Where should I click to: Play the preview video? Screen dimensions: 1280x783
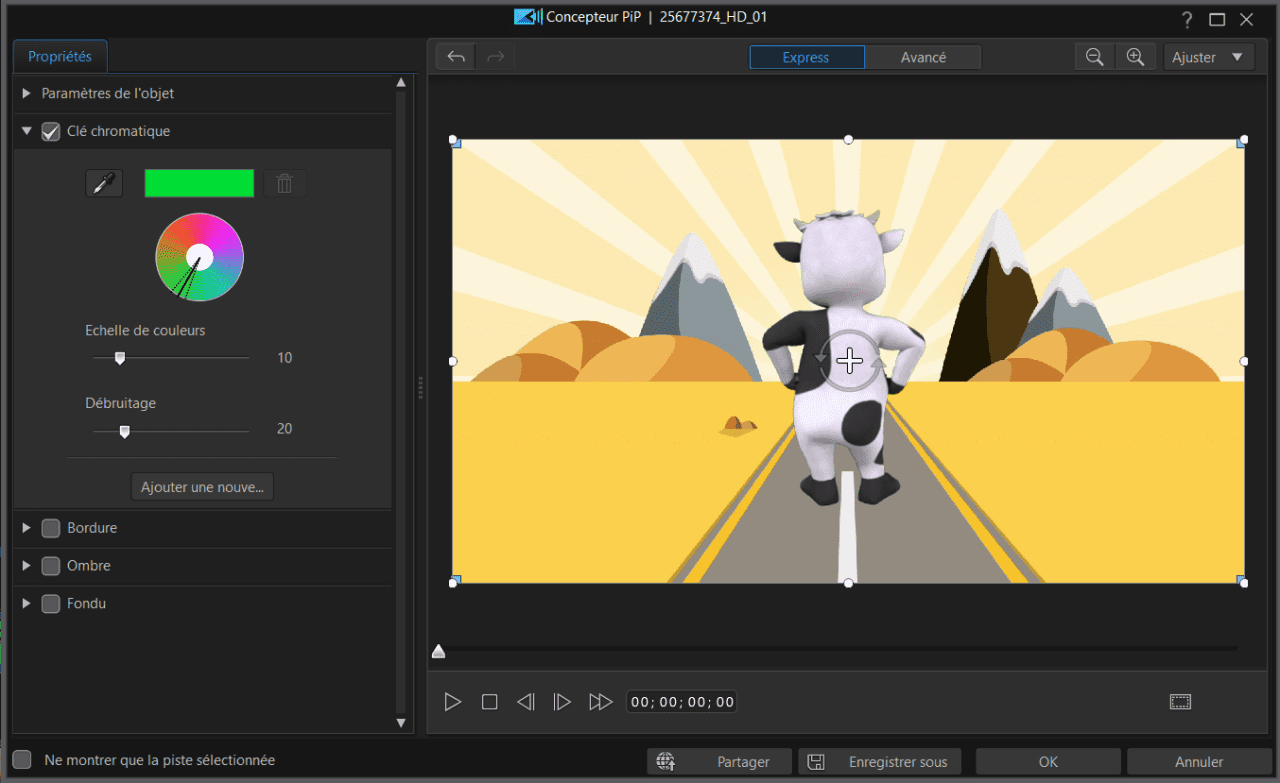point(453,702)
